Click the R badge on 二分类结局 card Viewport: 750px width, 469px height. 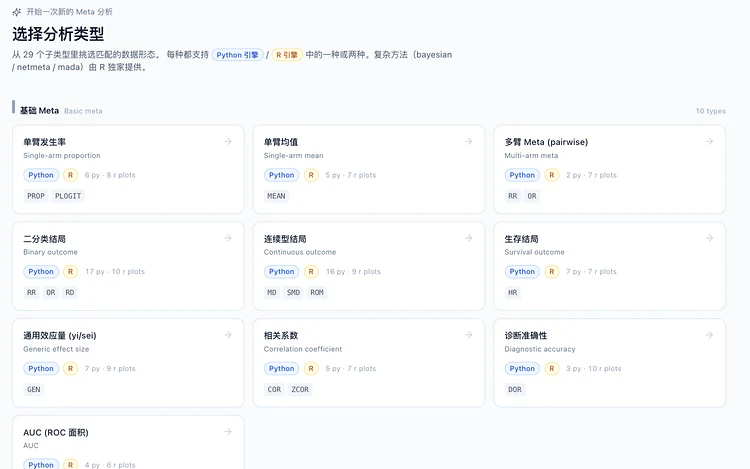coord(70,272)
